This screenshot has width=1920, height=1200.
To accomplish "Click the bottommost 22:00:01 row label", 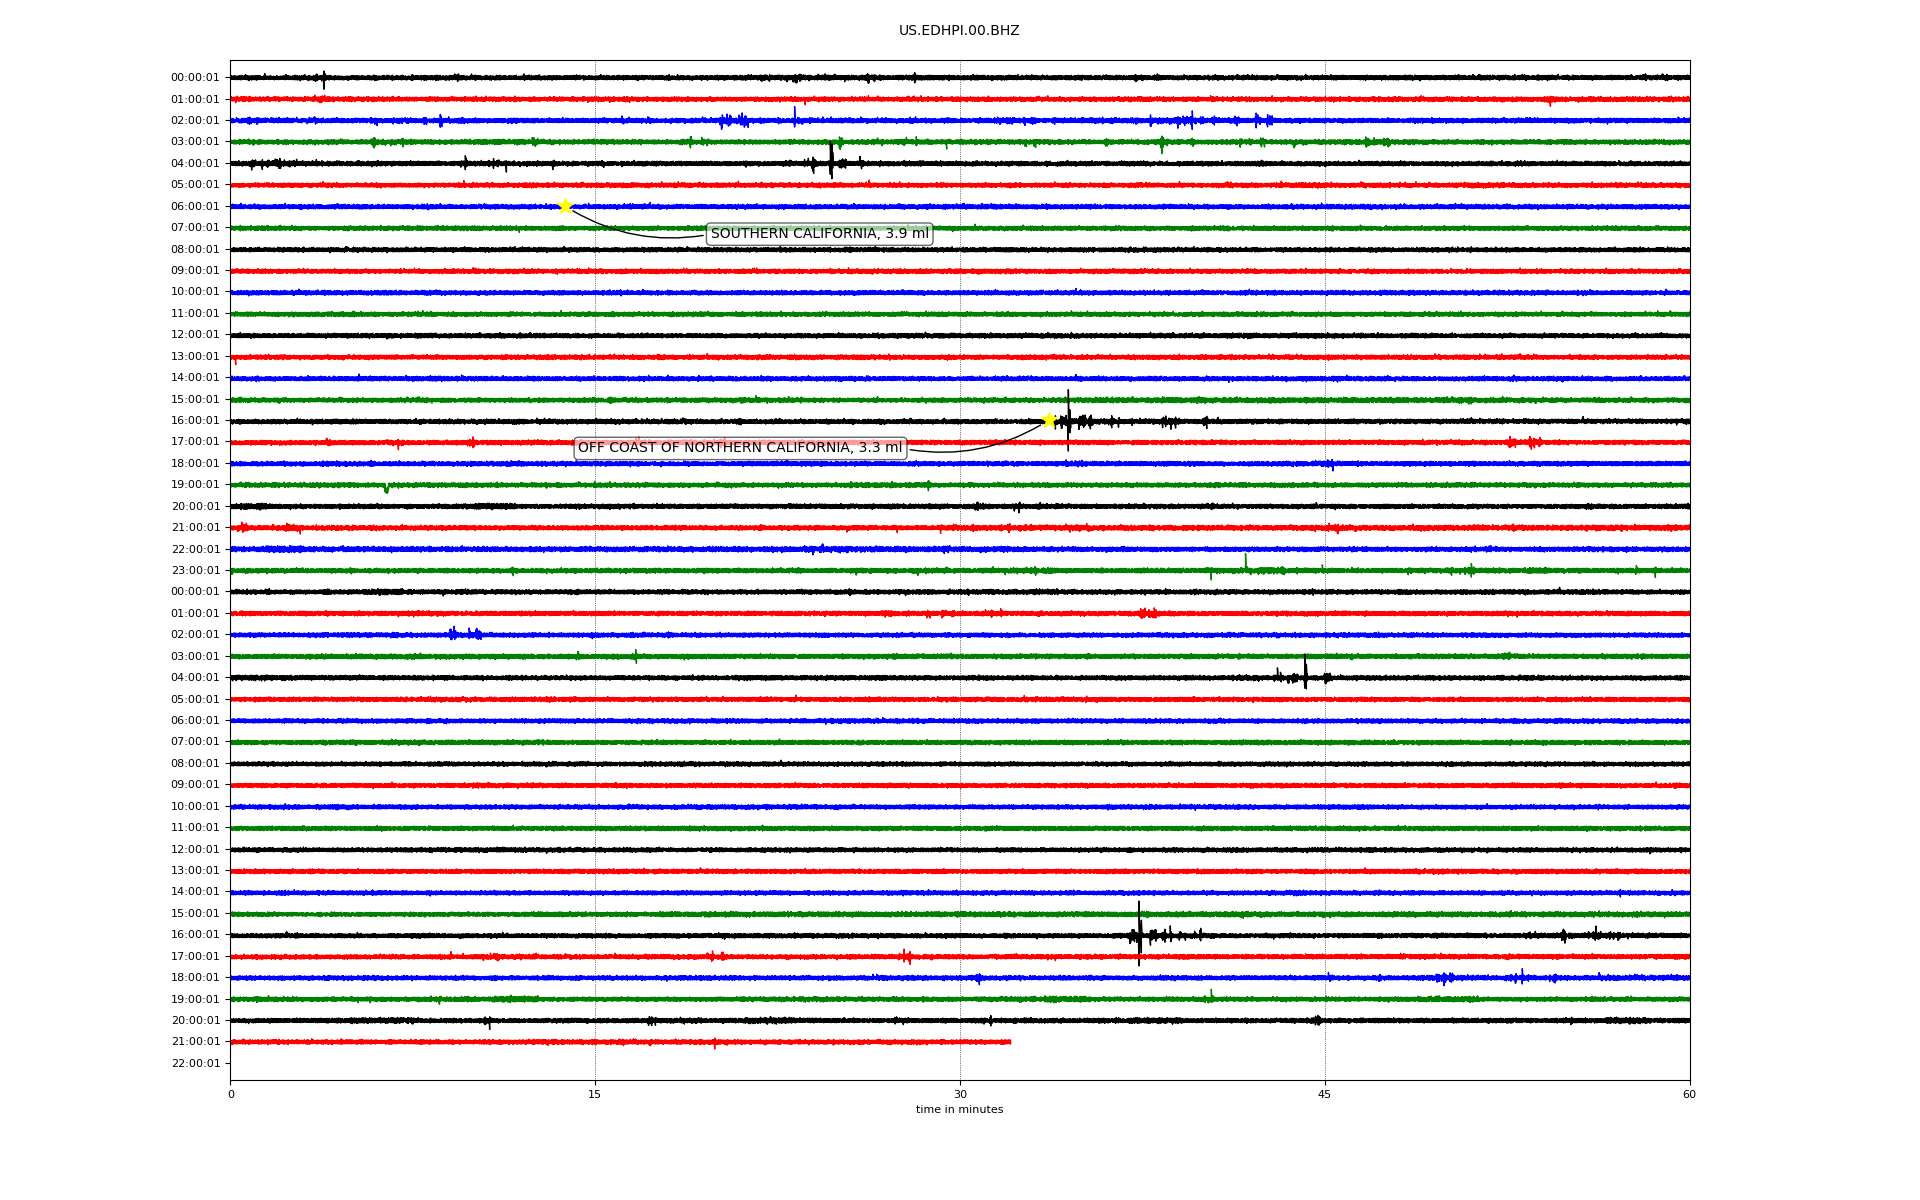I will point(195,1064).
